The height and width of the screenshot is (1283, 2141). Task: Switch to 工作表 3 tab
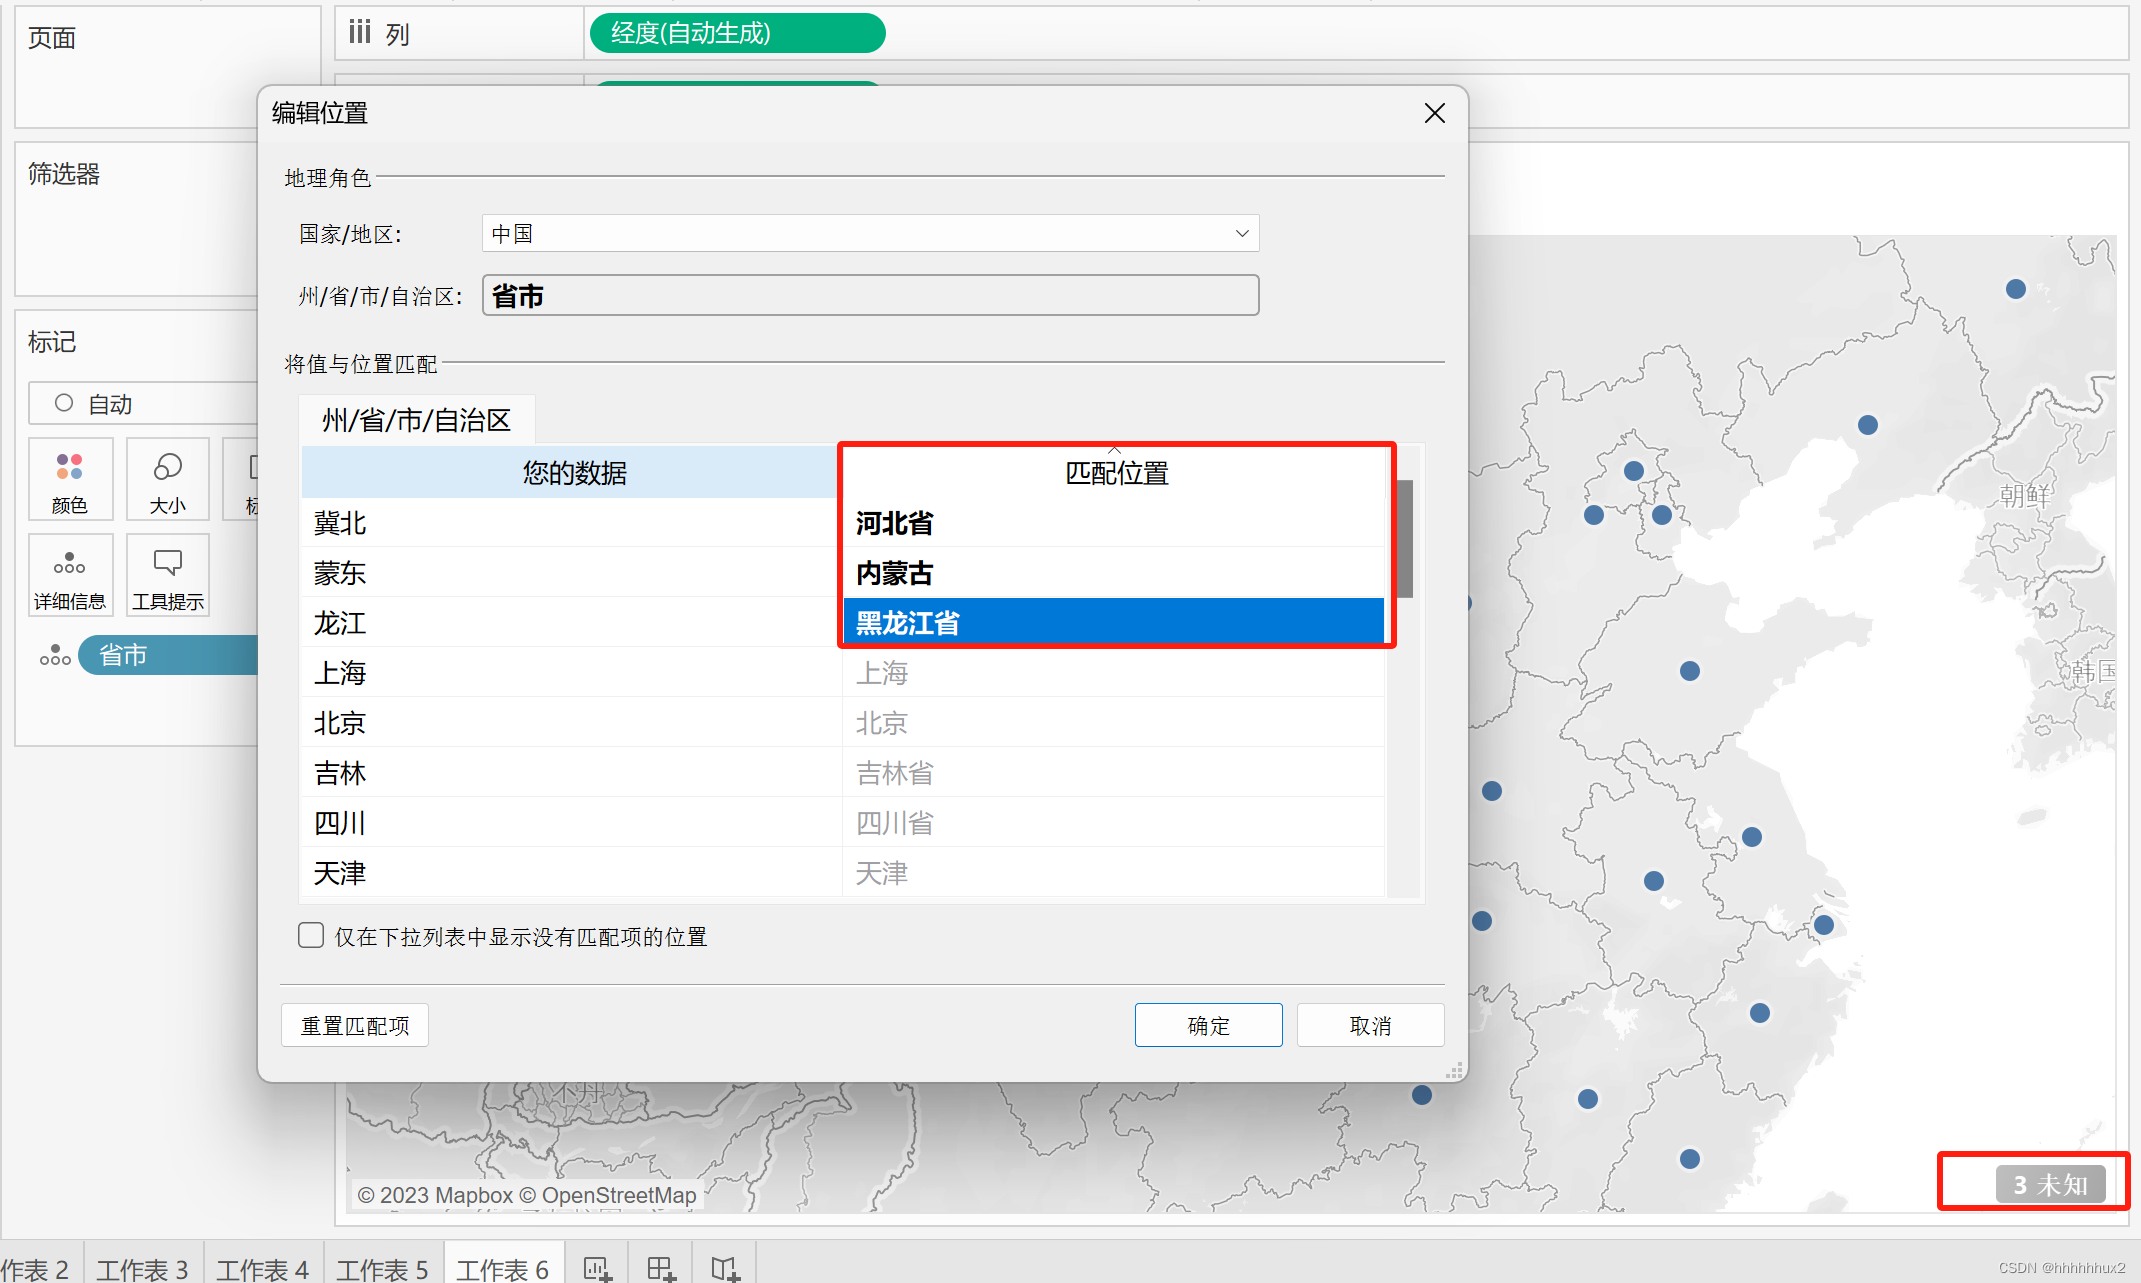(142, 1268)
